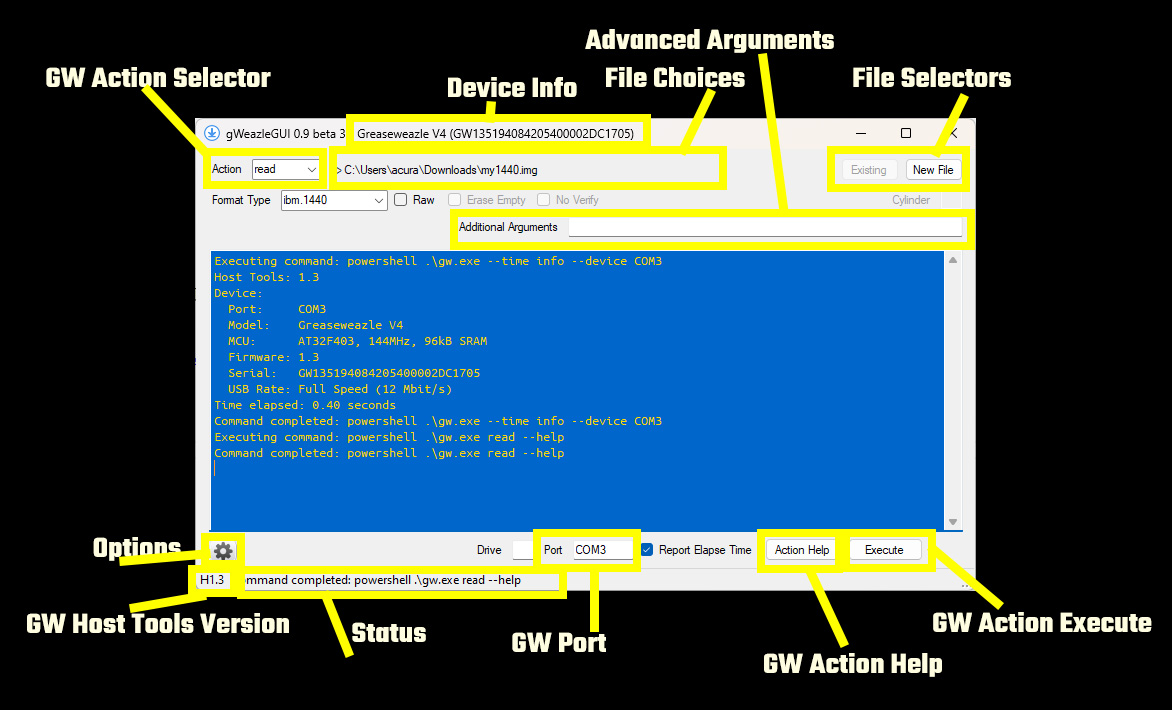
Task: Enable the Raw checkbox
Action: [x=399, y=200]
